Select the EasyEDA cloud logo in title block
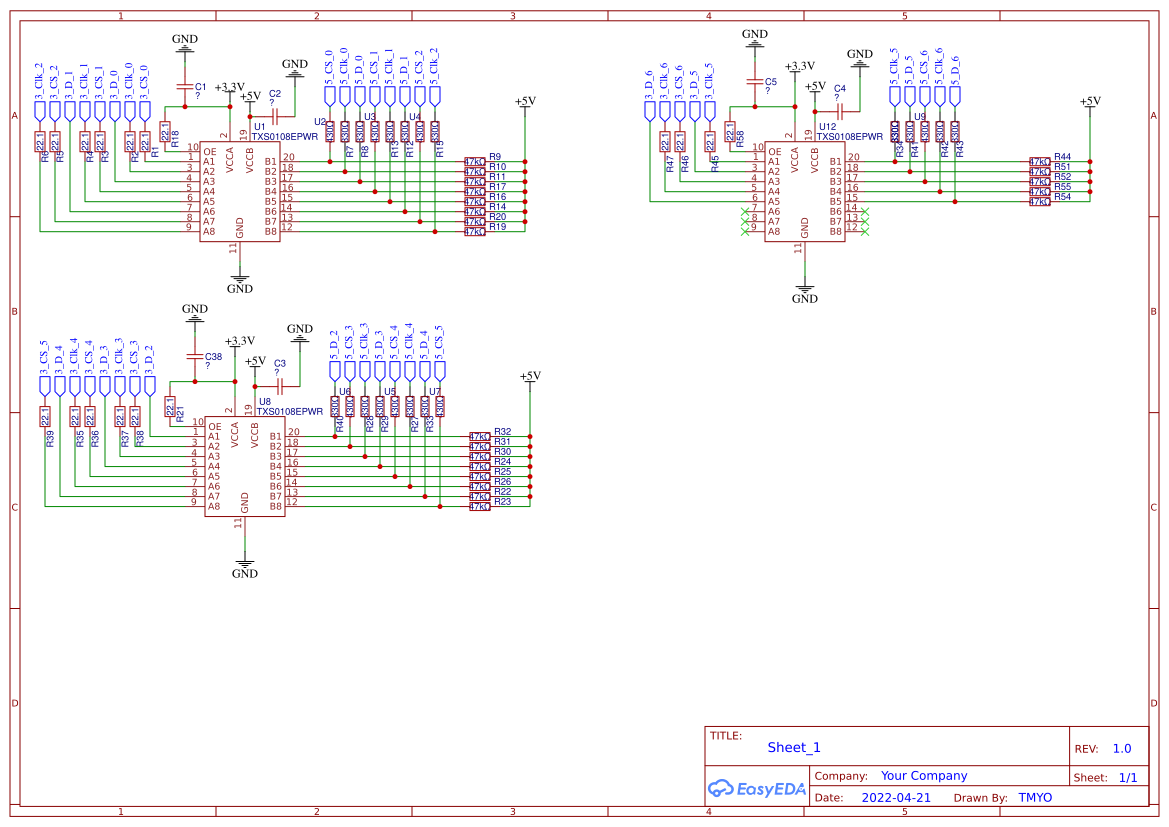The height and width of the screenshot is (827, 1169). coord(757,789)
